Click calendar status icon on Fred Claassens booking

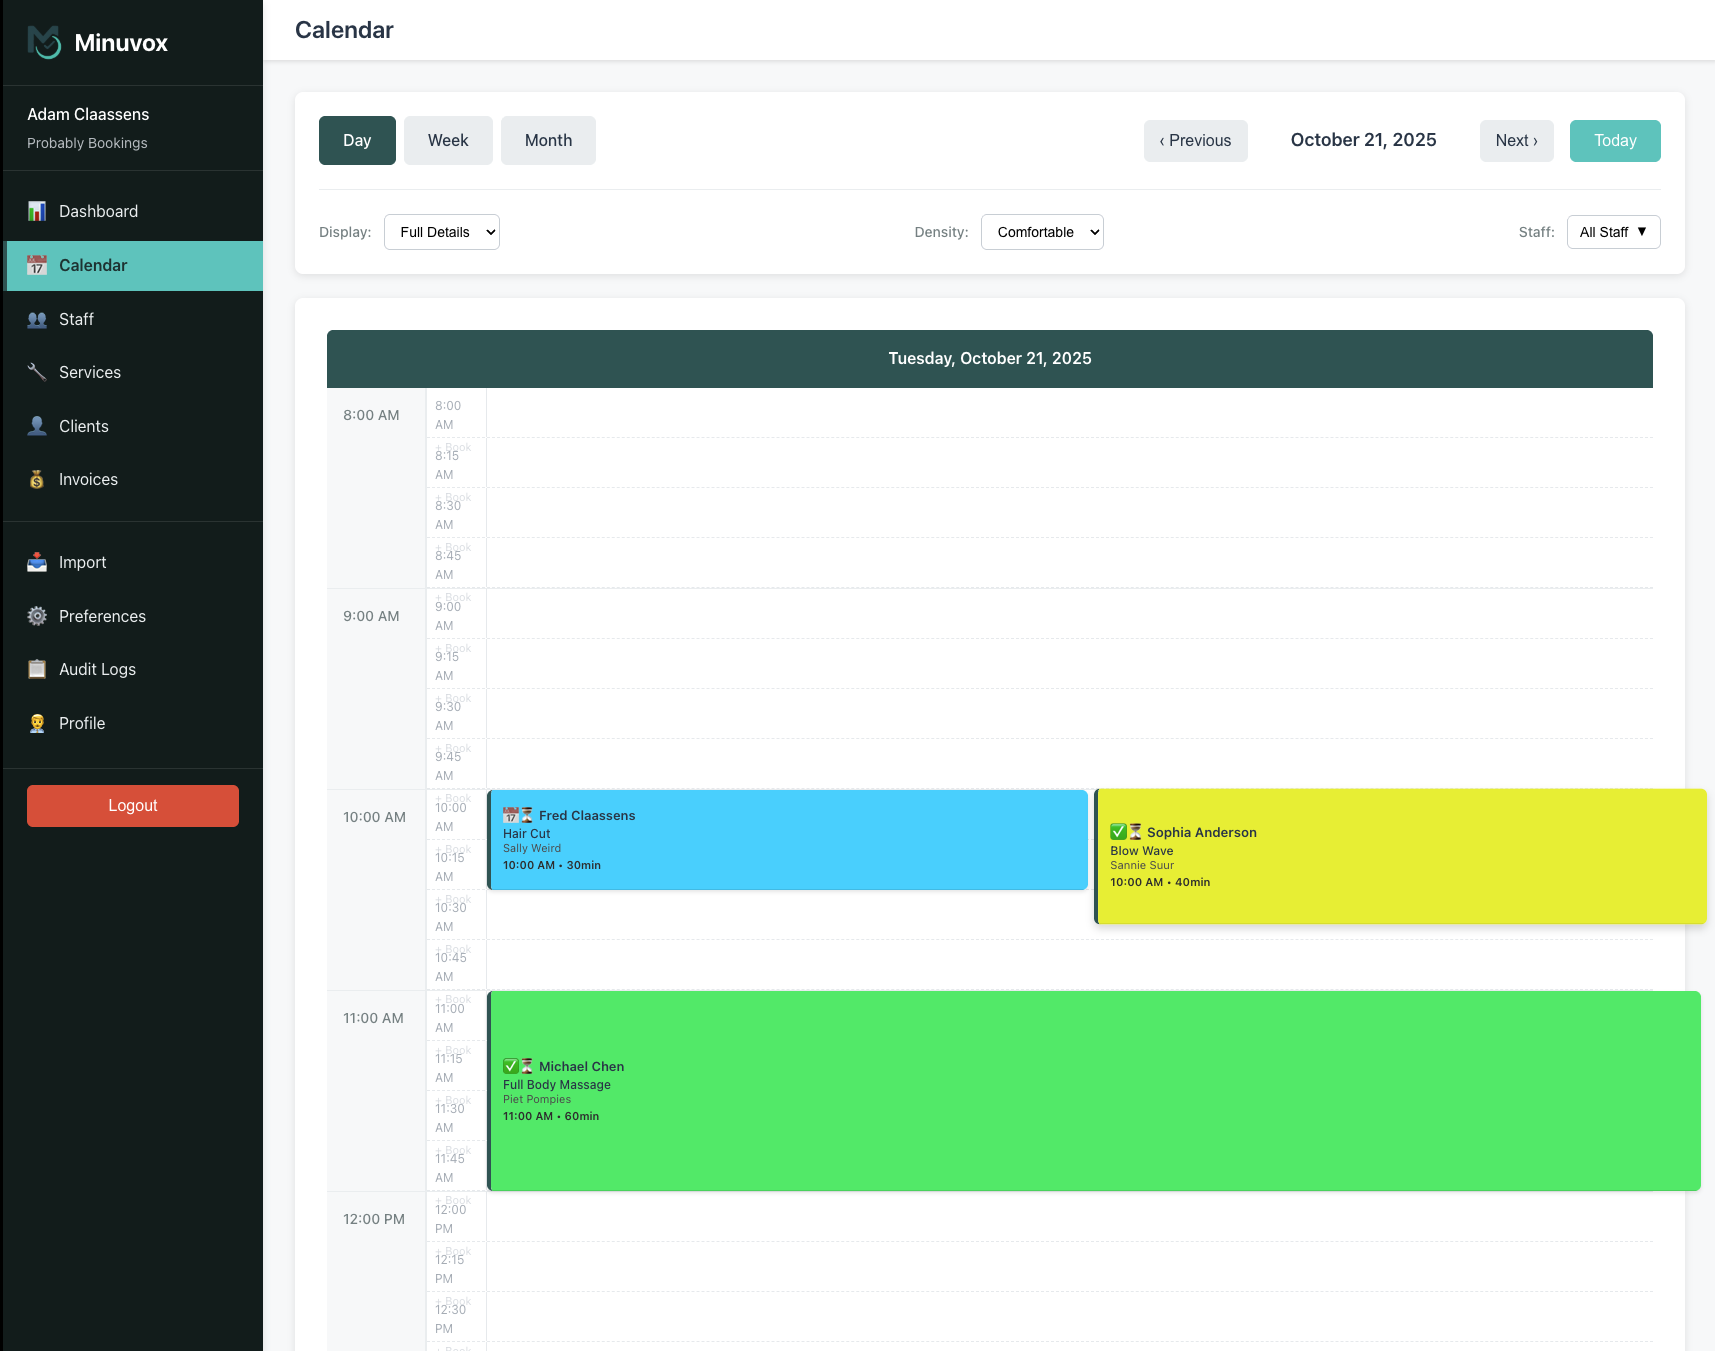[x=511, y=815]
